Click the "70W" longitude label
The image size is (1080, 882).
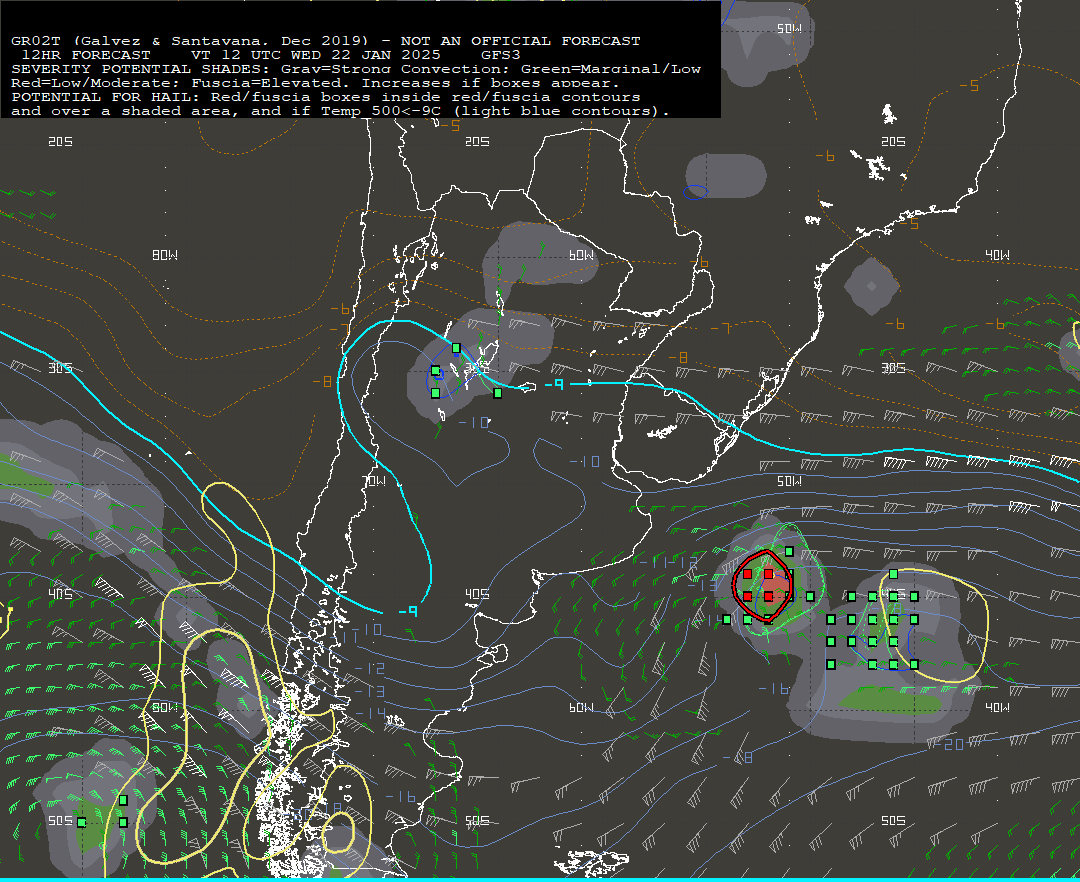pos(375,481)
